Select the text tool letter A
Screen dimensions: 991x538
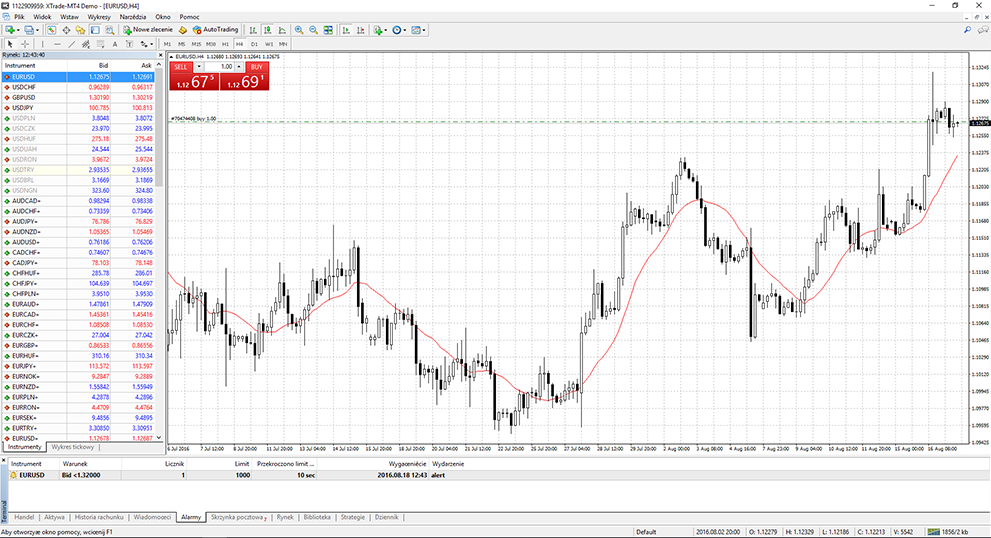115,44
